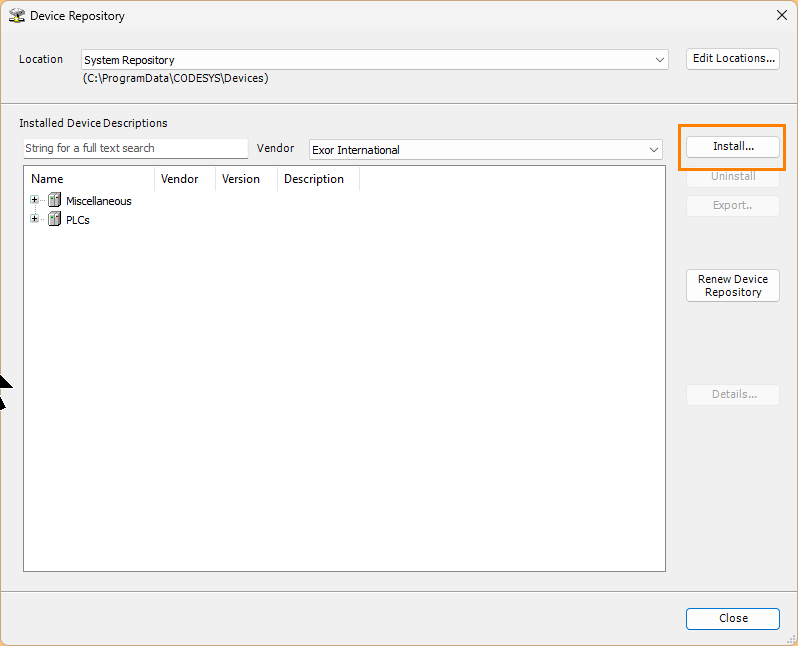This screenshot has width=798, height=646.
Task: Select the Miscellaneous tree item label
Action: click(x=98, y=201)
